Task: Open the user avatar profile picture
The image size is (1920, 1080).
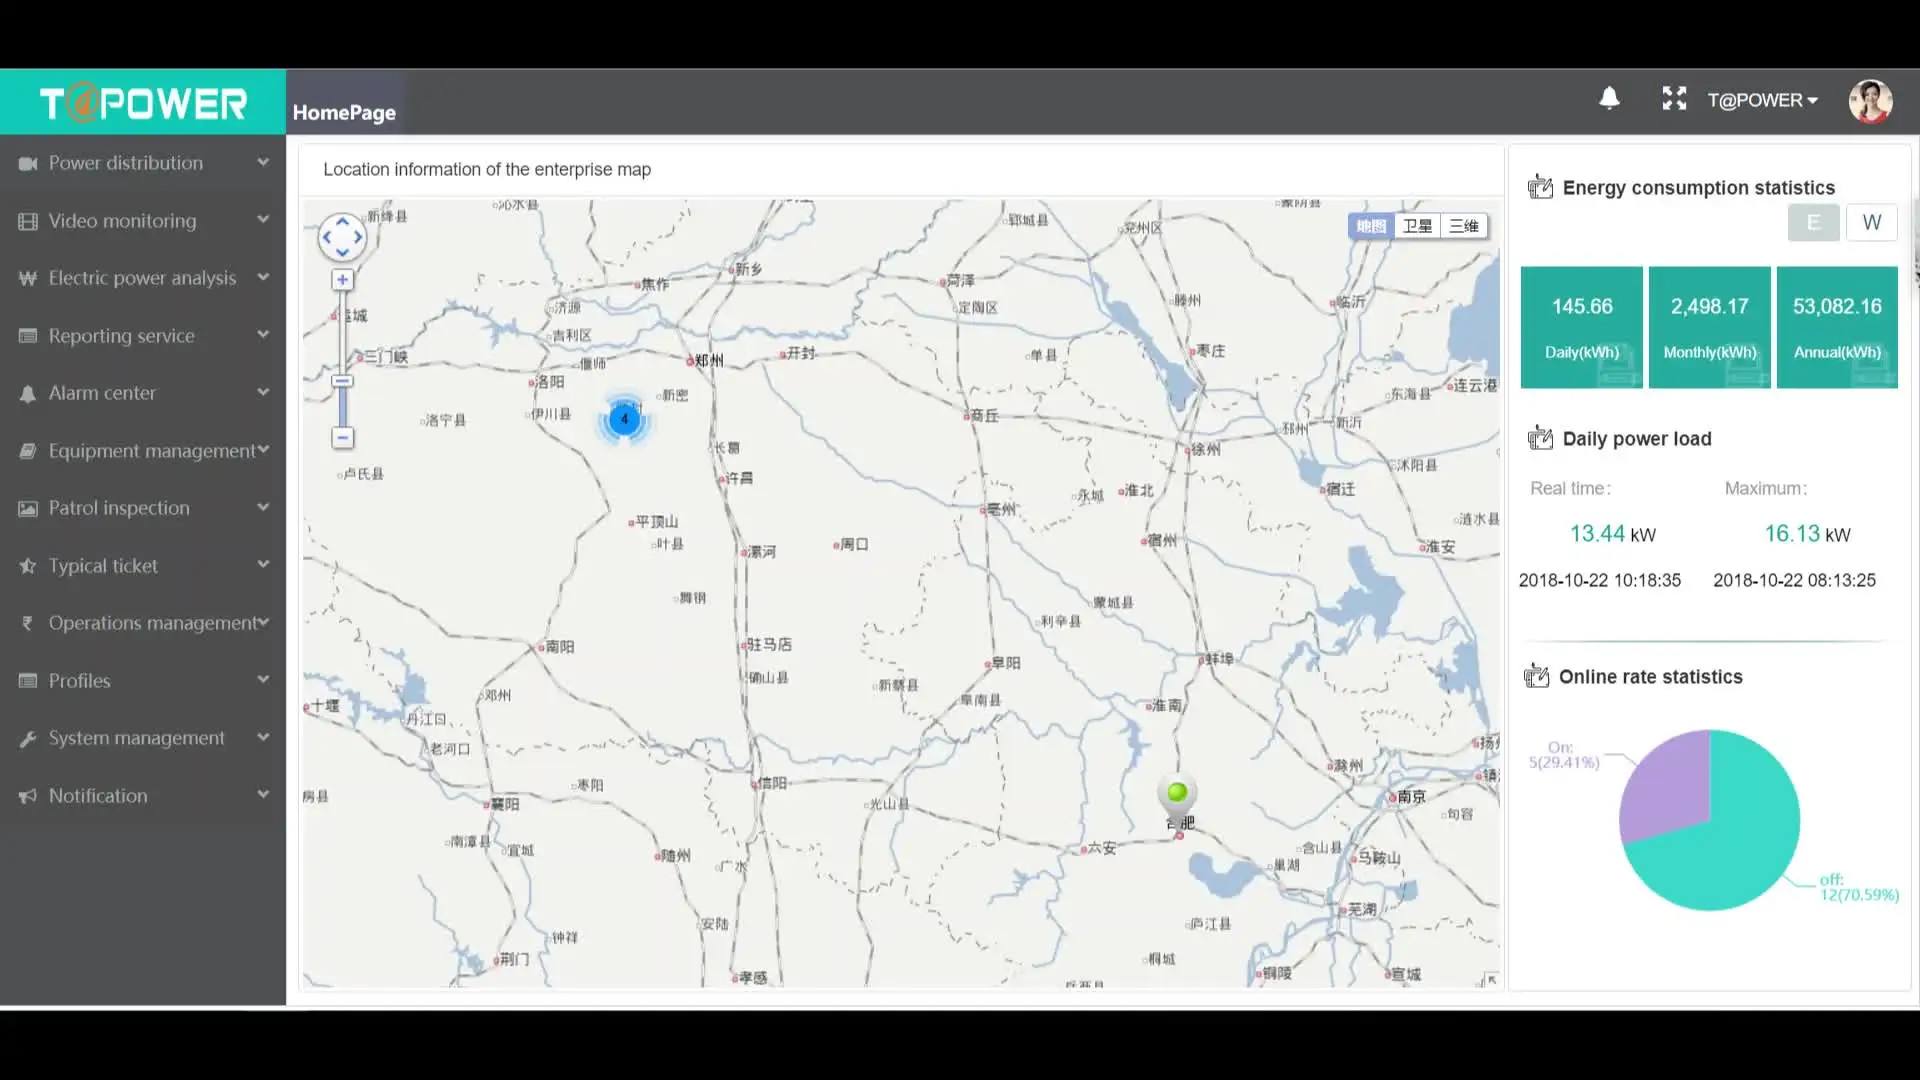Action: 1870,101
